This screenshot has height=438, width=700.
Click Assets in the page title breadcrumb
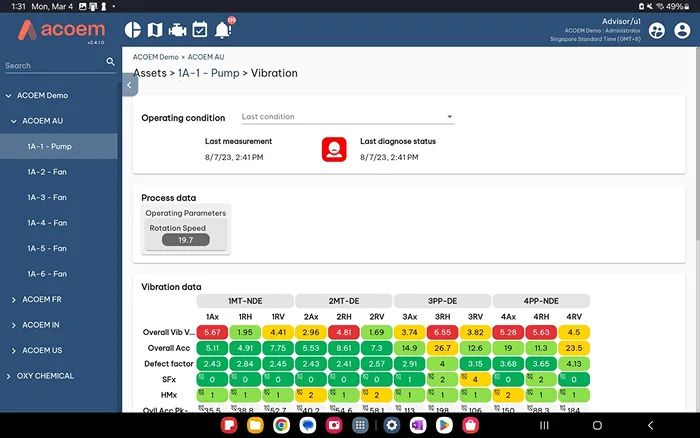point(150,73)
